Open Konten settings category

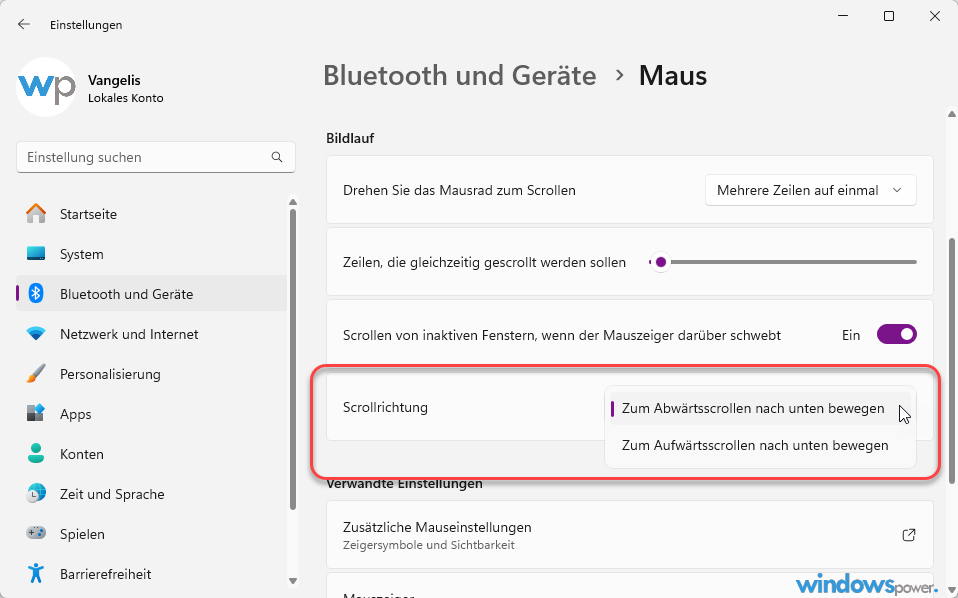coord(152,454)
